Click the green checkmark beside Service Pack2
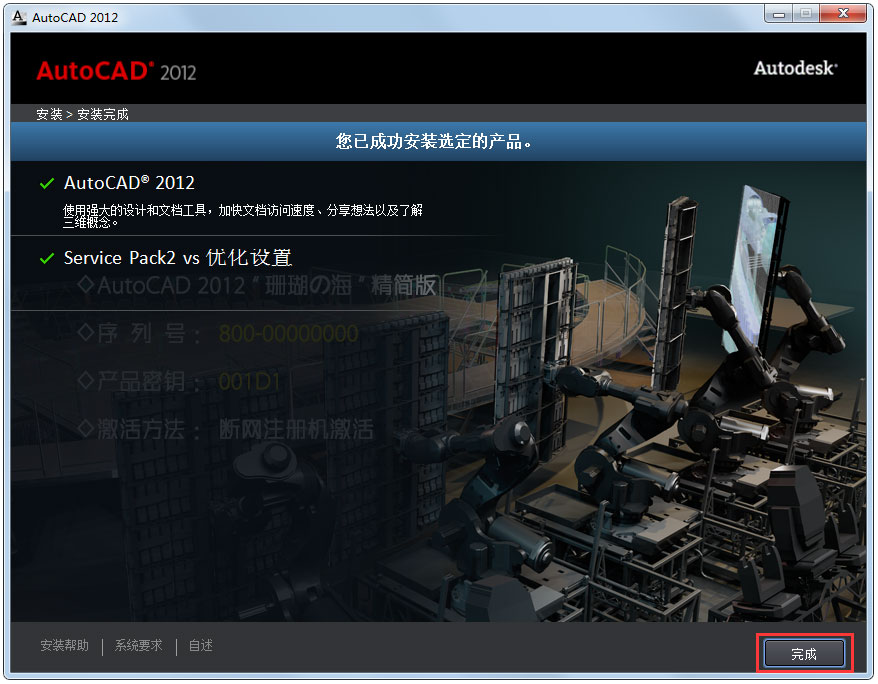This screenshot has height=684, width=878. point(46,257)
